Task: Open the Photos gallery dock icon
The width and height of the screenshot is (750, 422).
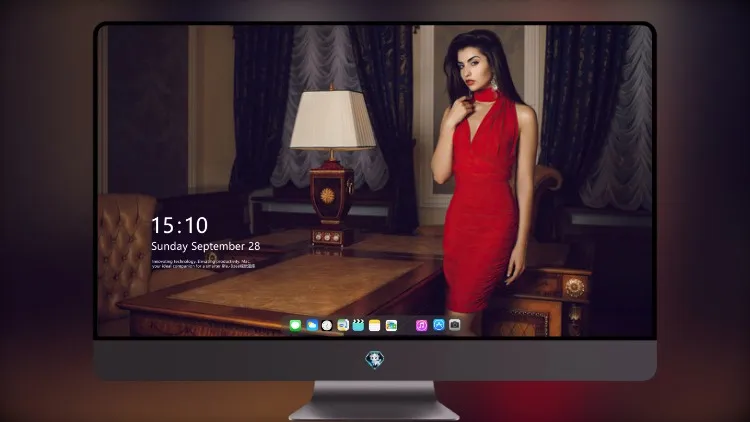Action: point(391,325)
